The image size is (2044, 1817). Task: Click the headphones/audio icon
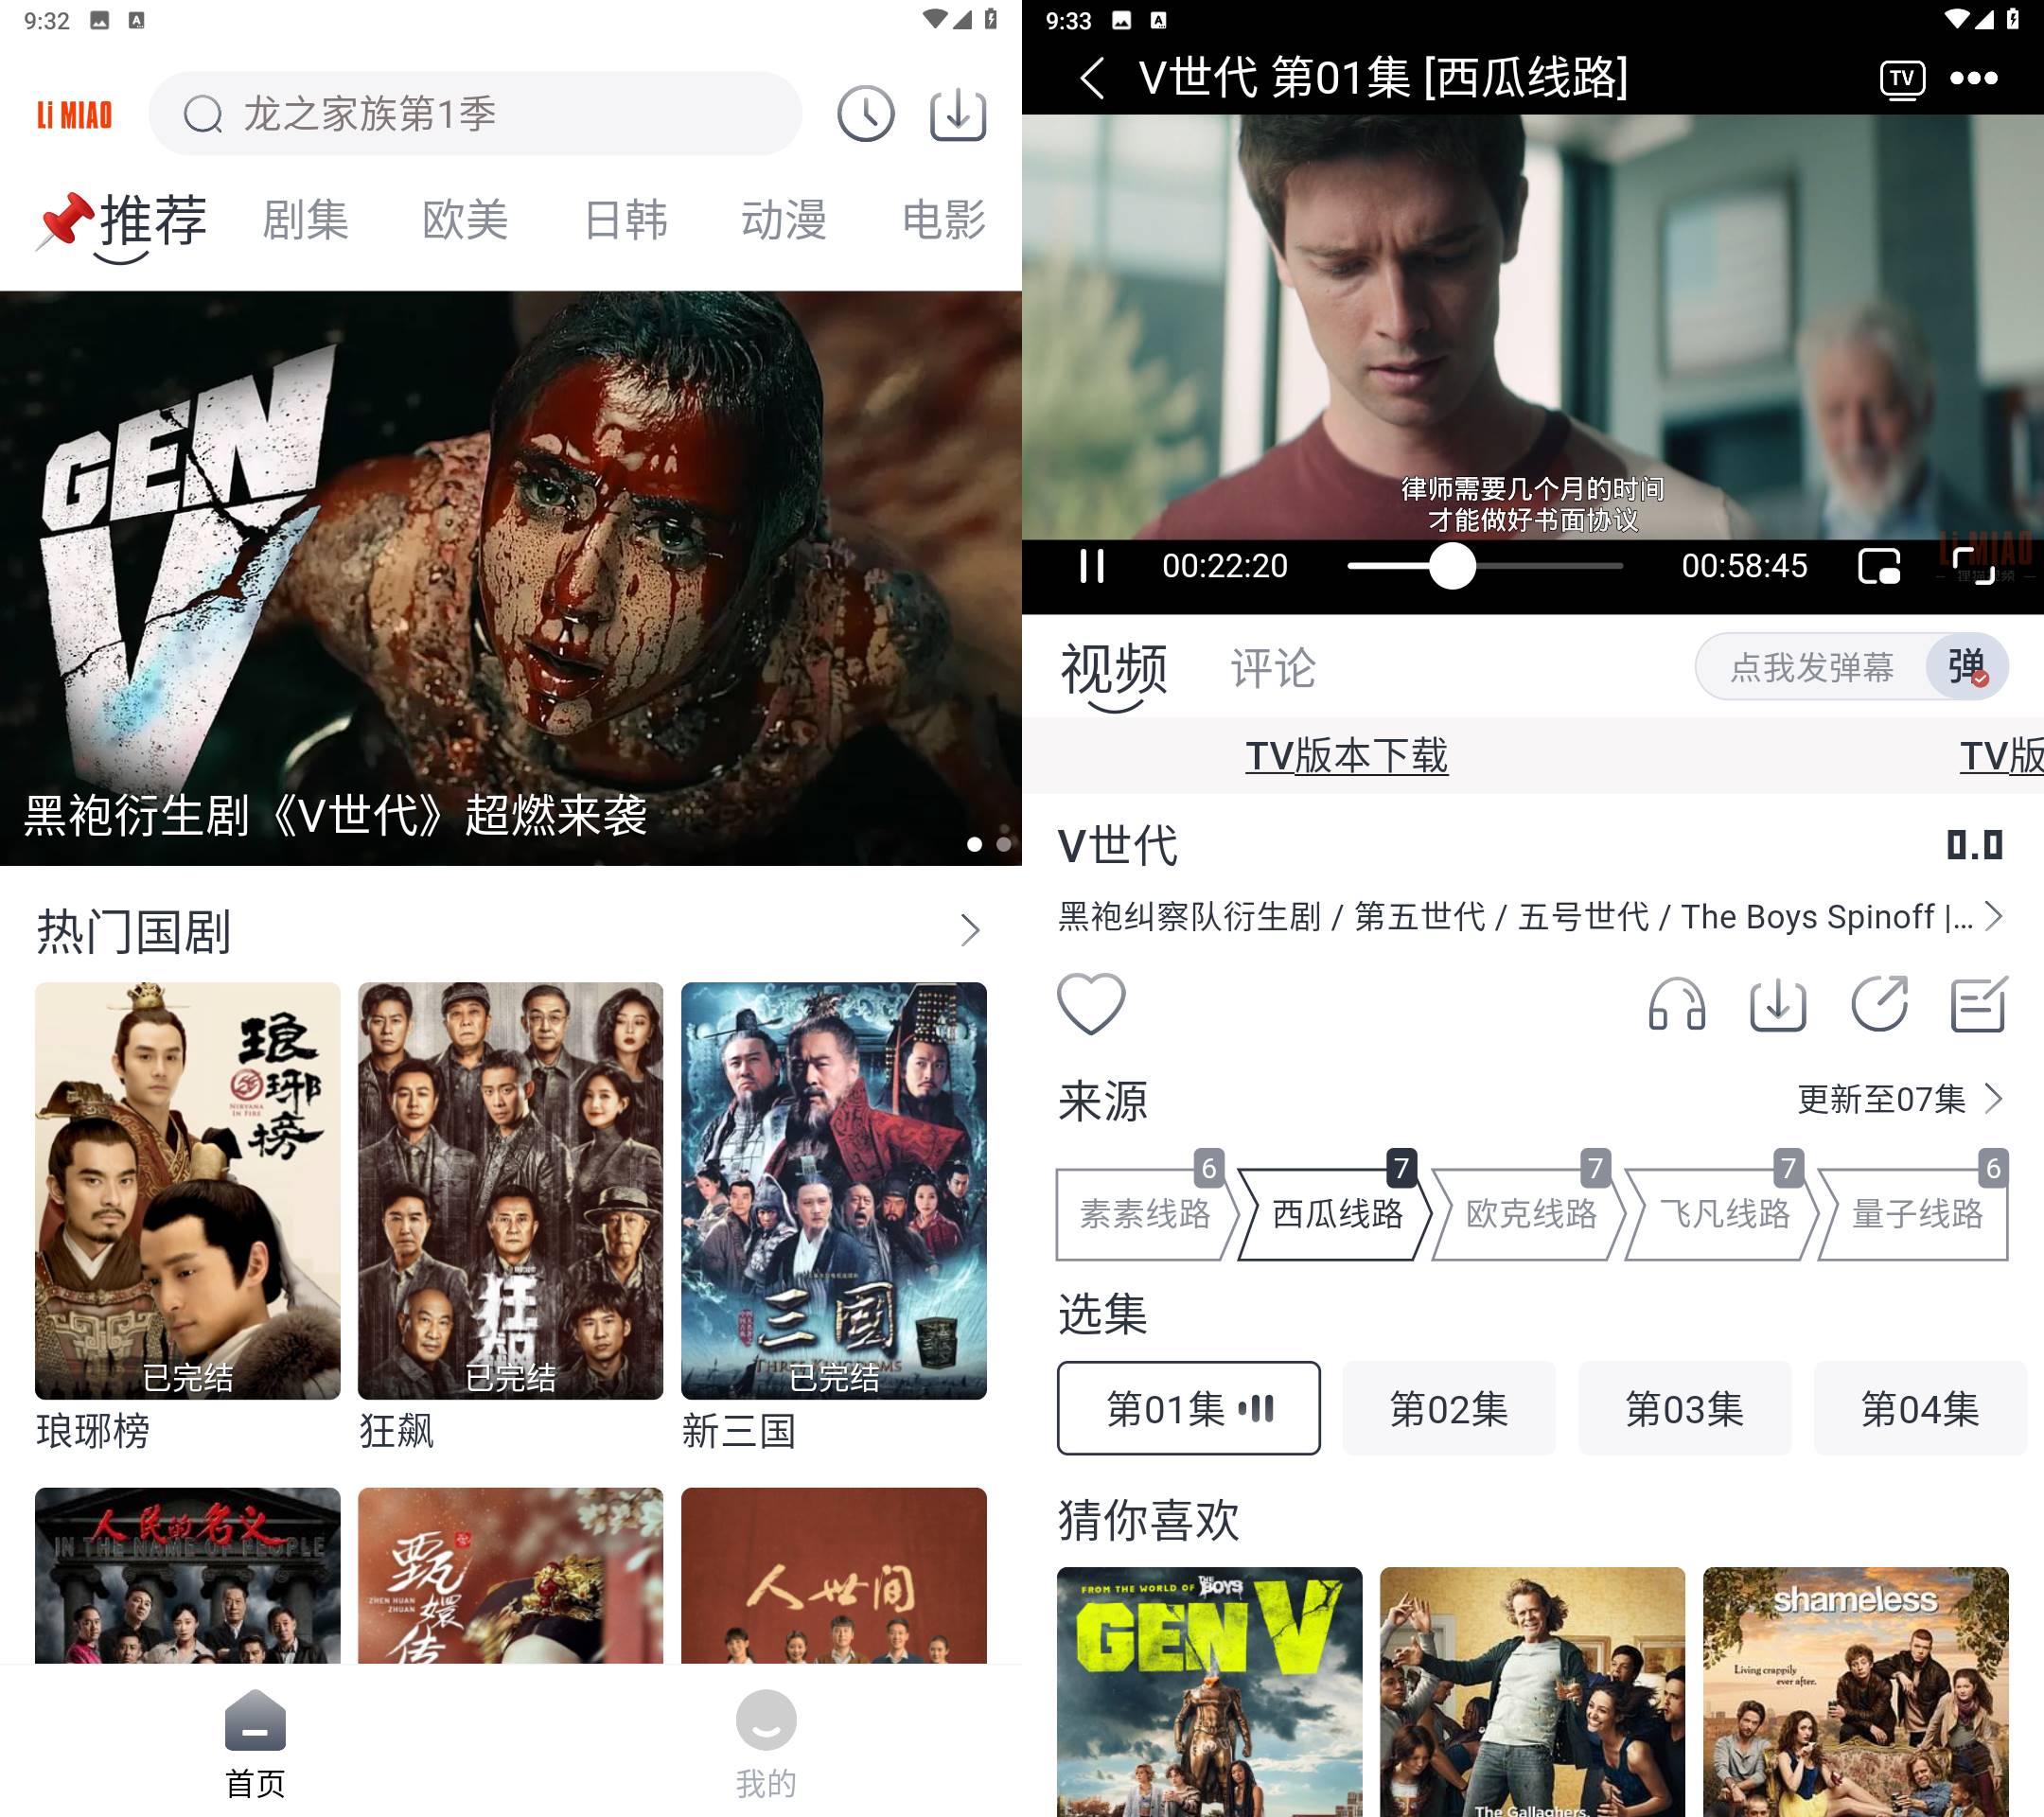click(1672, 1005)
